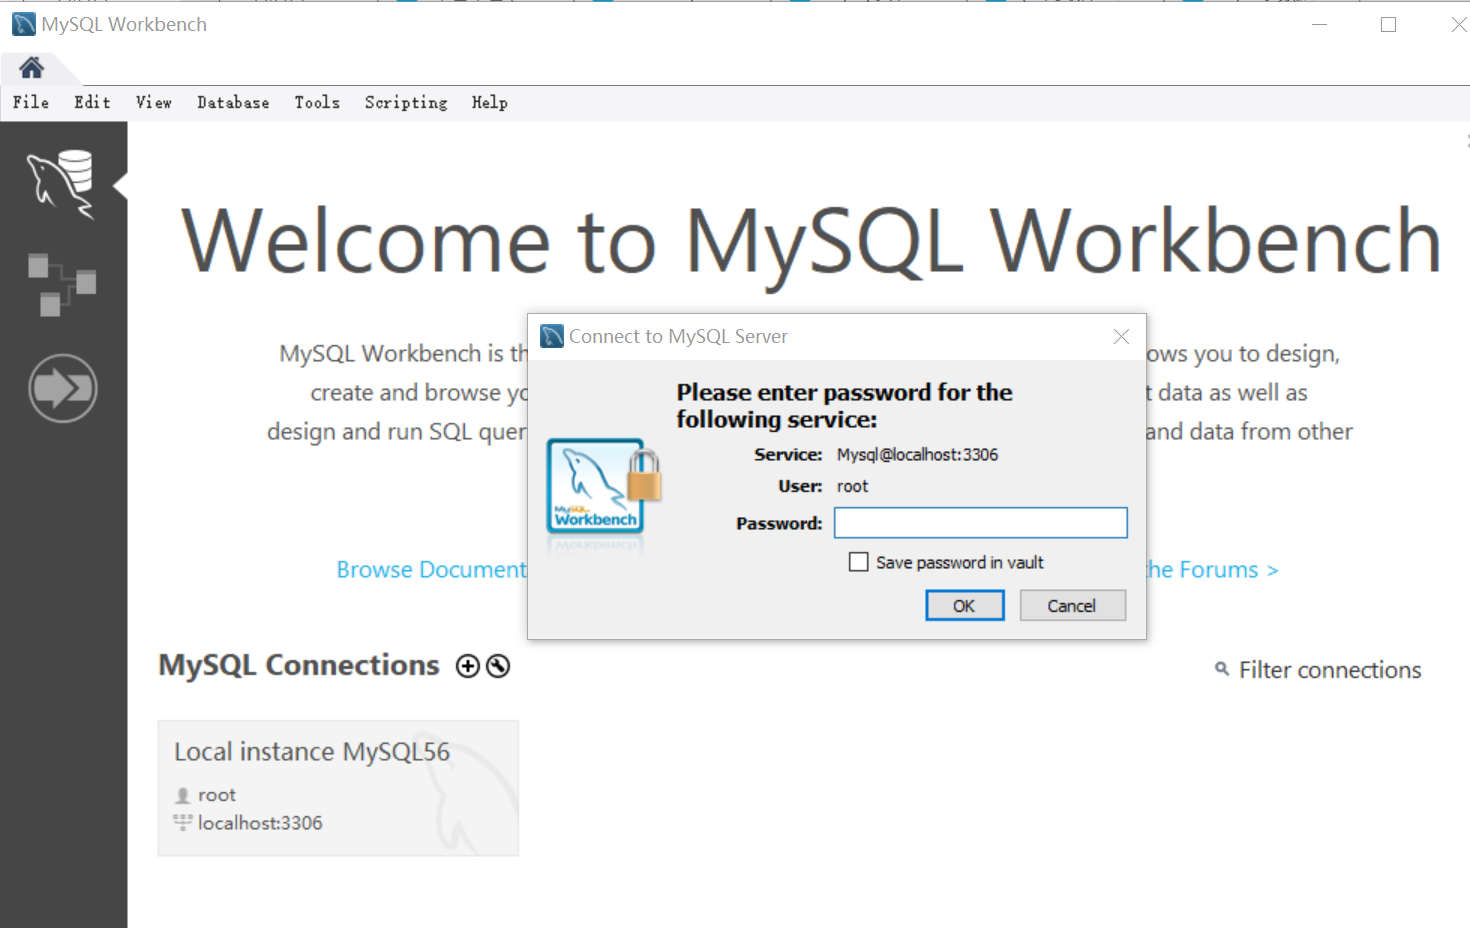This screenshot has width=1470, height=928.
Task: Click the MySQL Workbench title bar icon
Action: (x=24, y=24)
